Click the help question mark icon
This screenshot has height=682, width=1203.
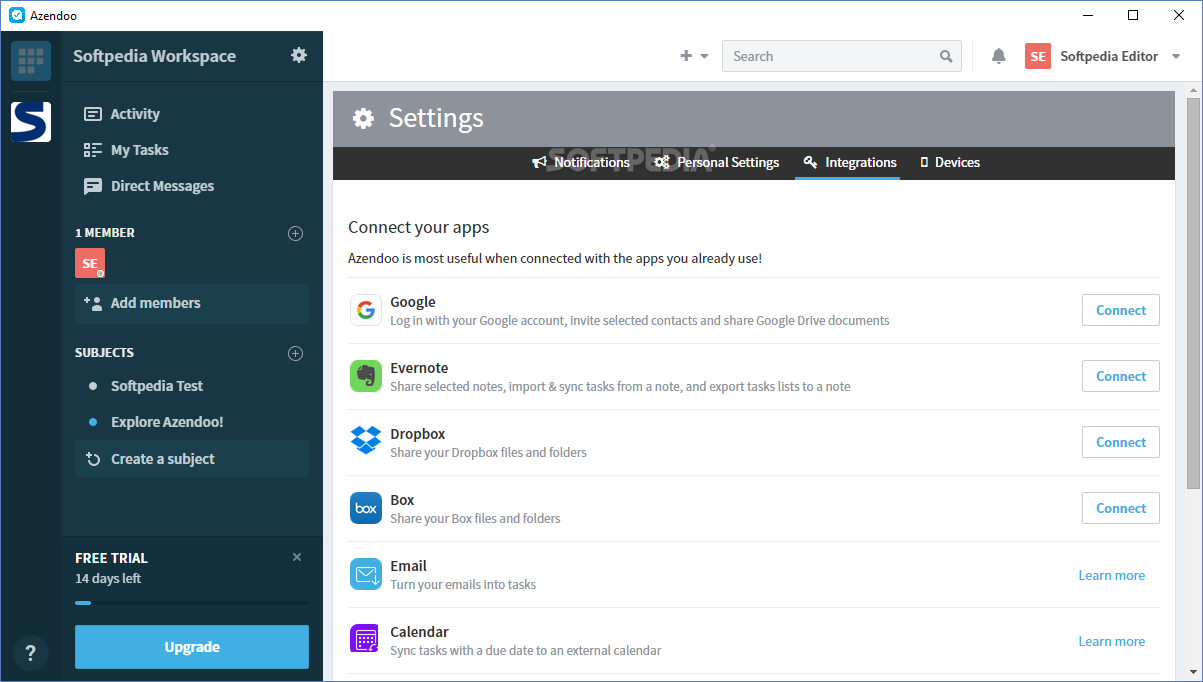tap(31, 653)
